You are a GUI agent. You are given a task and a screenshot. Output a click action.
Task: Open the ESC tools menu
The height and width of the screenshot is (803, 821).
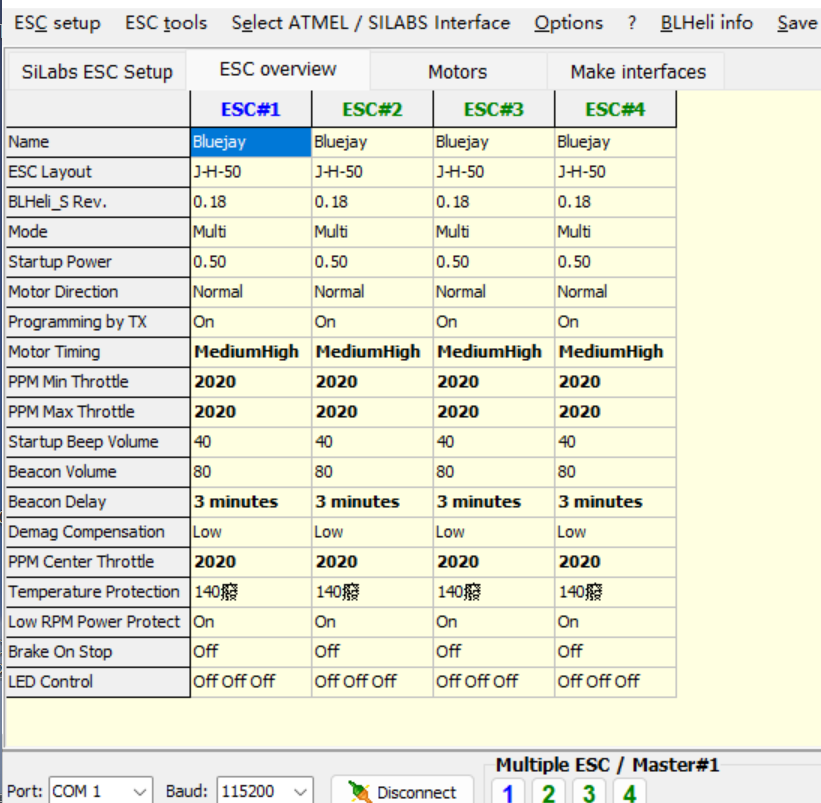click(166, 23)
